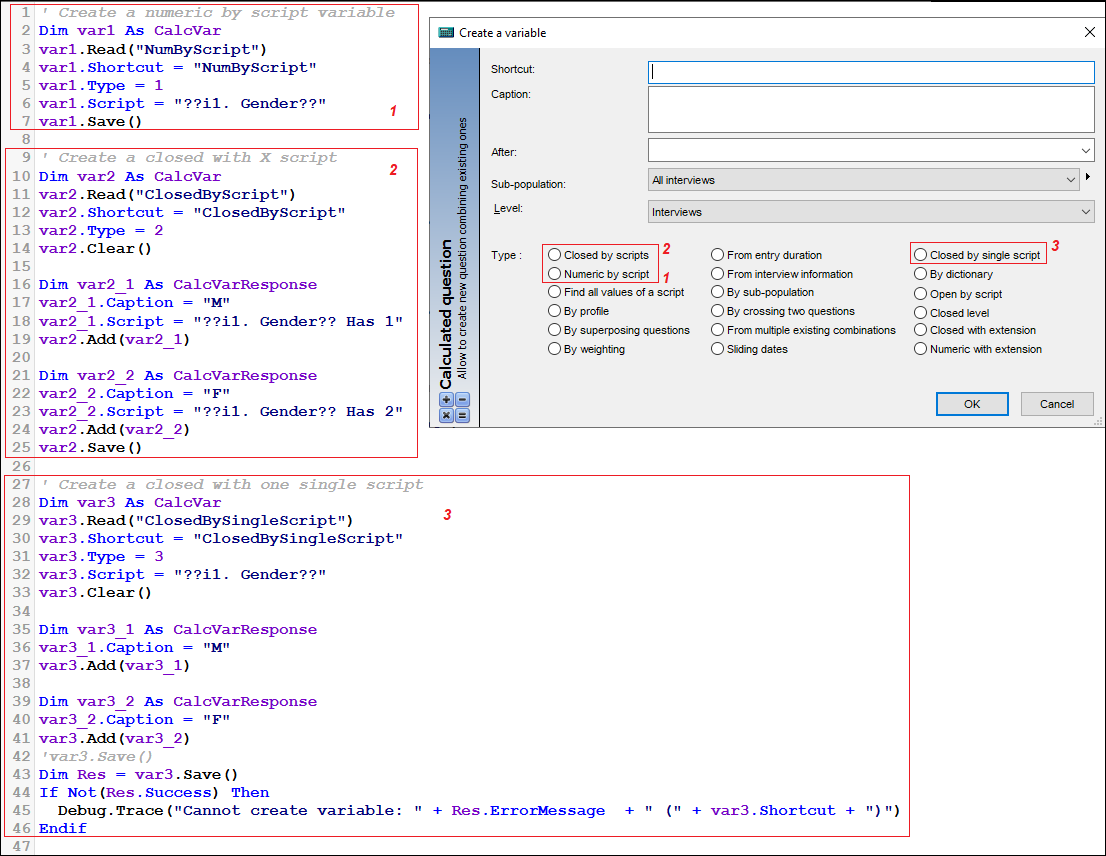
Task: Click code line 'var2.Add(var2_2)'
Action: pos(114,429)
